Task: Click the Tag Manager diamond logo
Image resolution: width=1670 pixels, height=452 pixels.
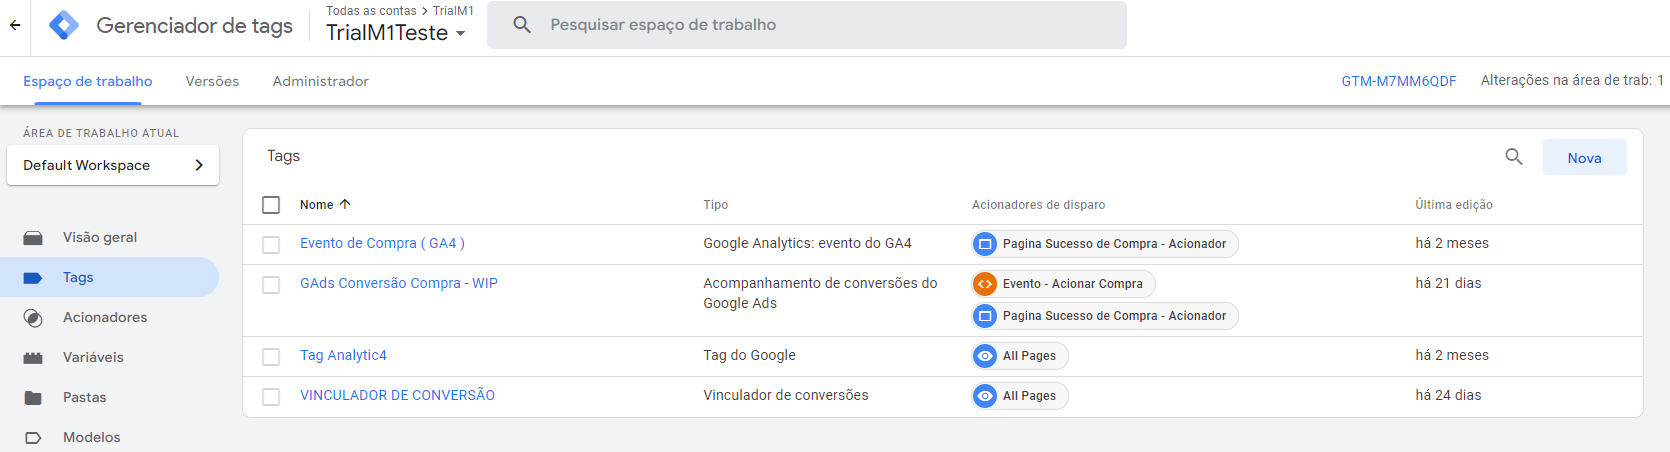Action: [64, 25]
